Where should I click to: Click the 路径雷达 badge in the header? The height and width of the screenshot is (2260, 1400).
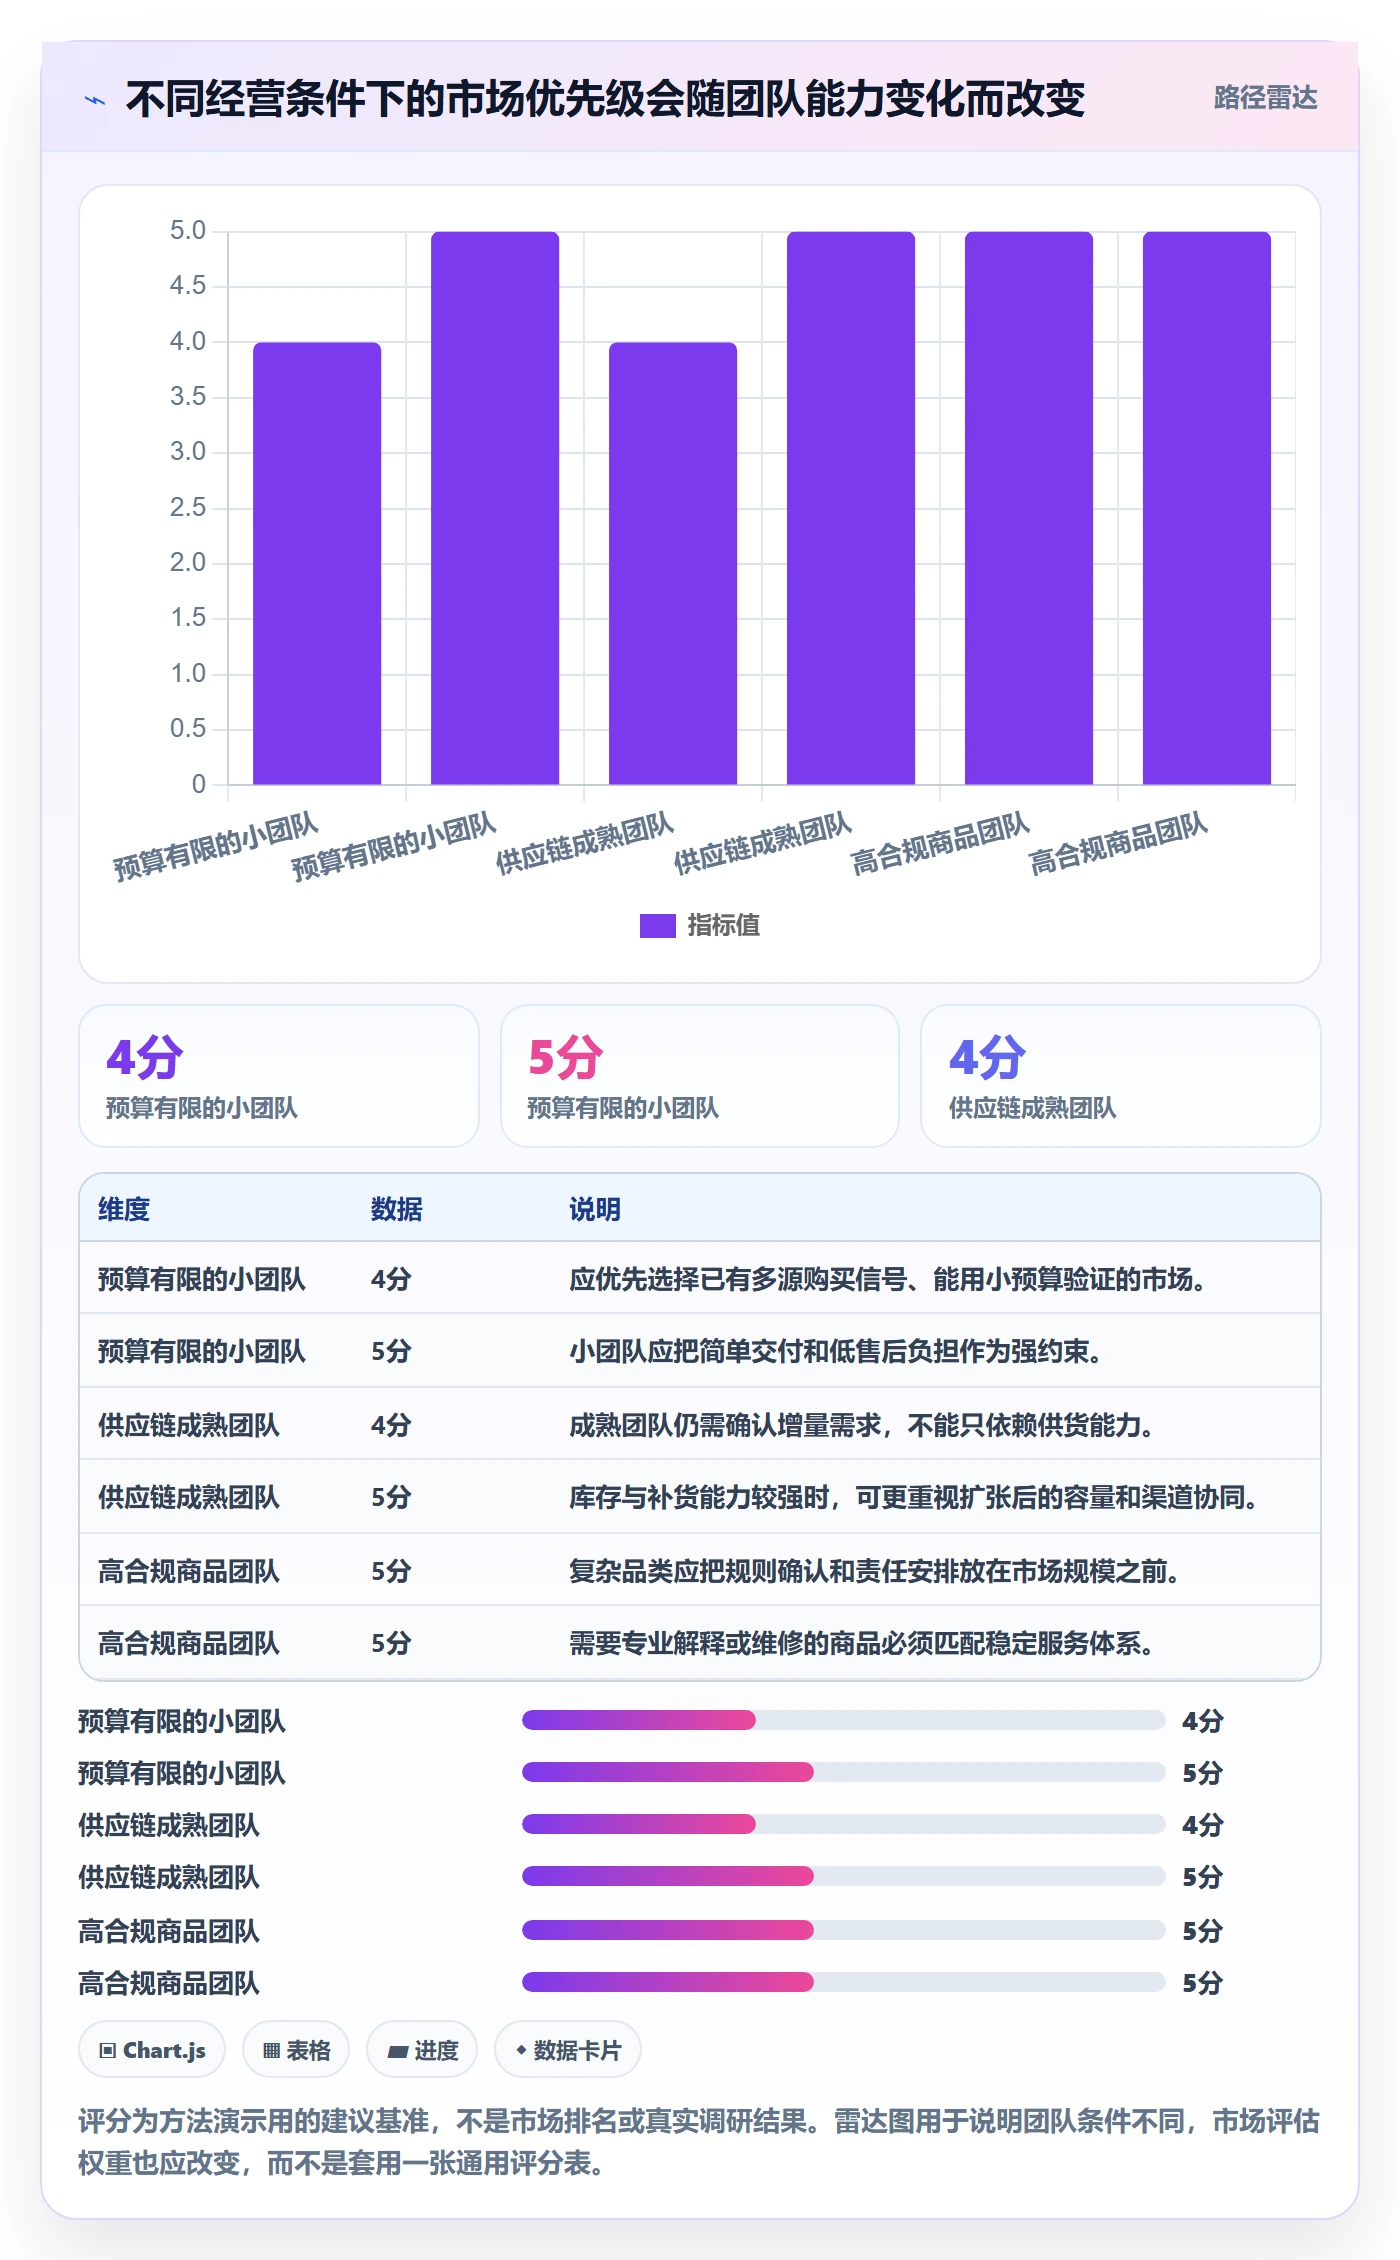(x=1265, y=98)
